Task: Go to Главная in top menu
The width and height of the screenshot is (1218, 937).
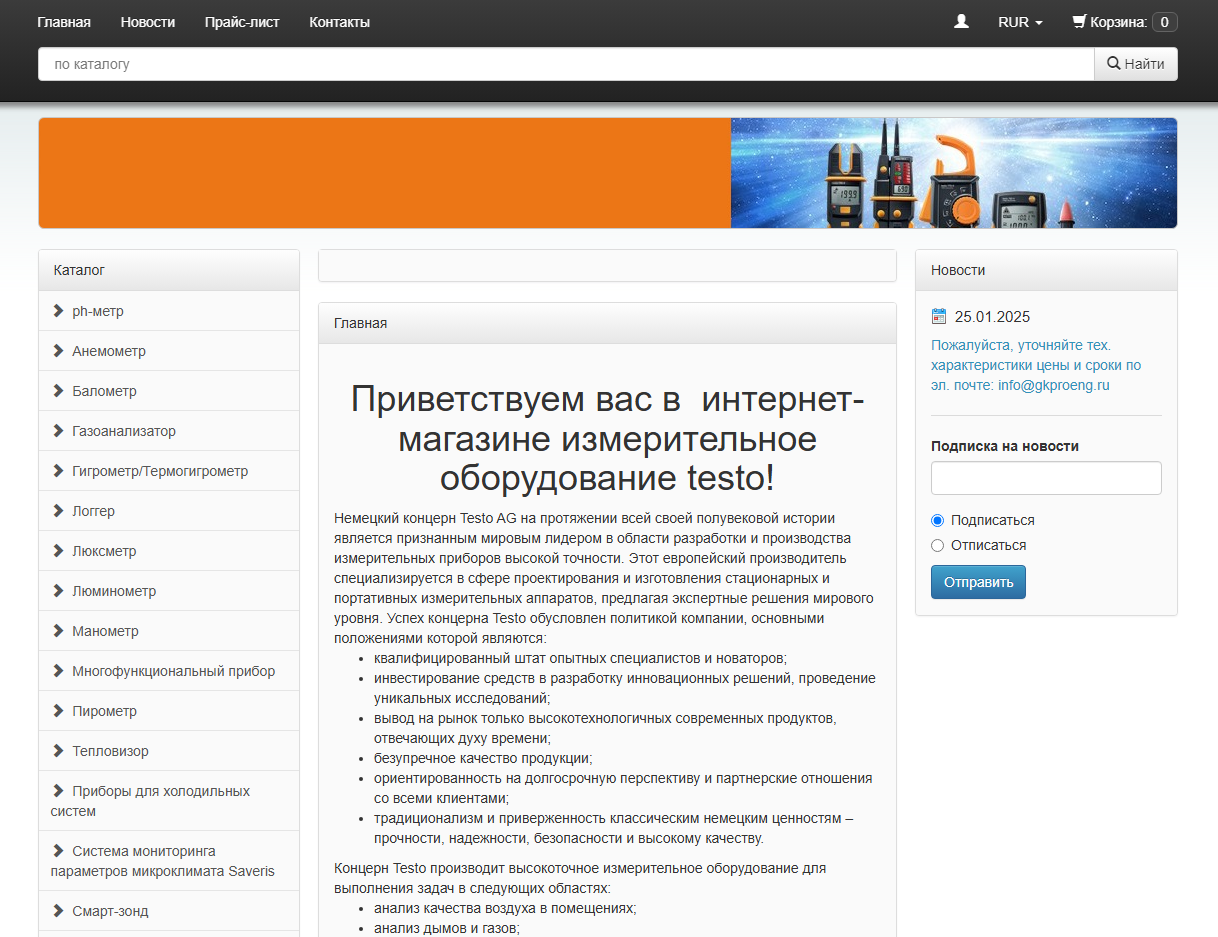Action: 64,22
